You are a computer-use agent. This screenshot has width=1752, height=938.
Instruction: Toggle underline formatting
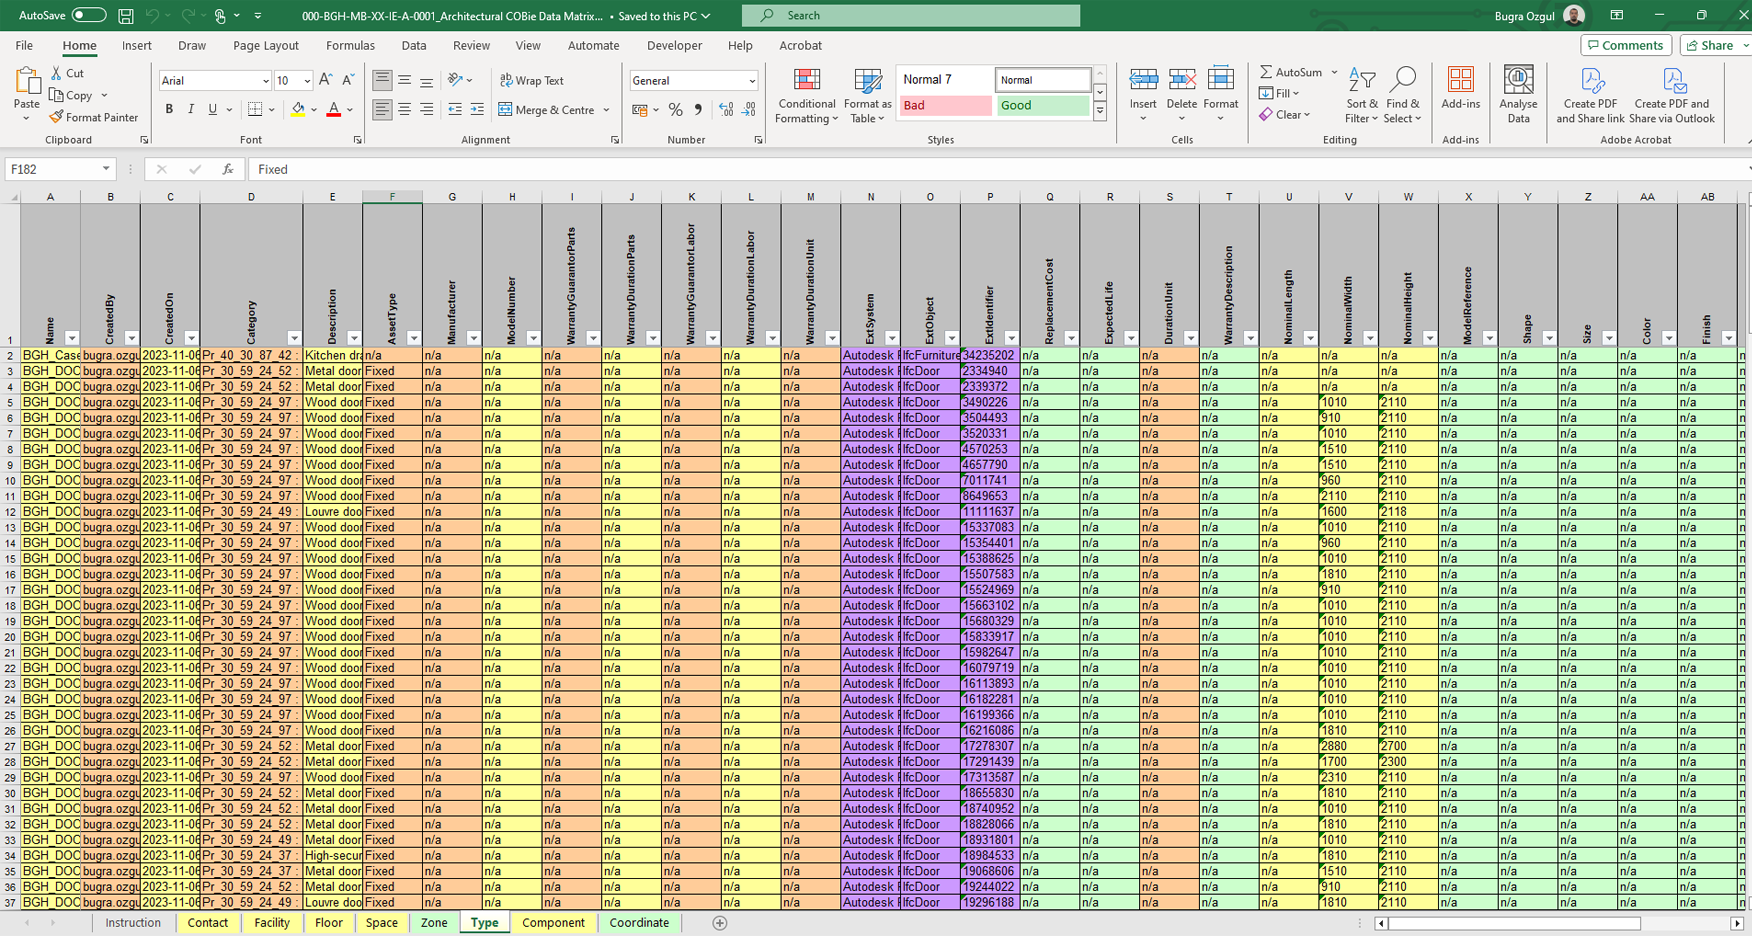point(212,109)
